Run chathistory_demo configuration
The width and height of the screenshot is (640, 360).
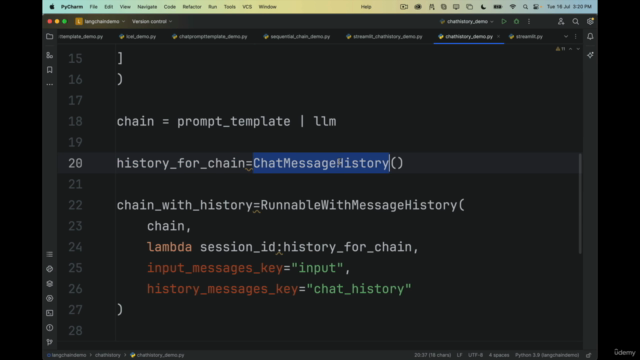click(504, 21)
